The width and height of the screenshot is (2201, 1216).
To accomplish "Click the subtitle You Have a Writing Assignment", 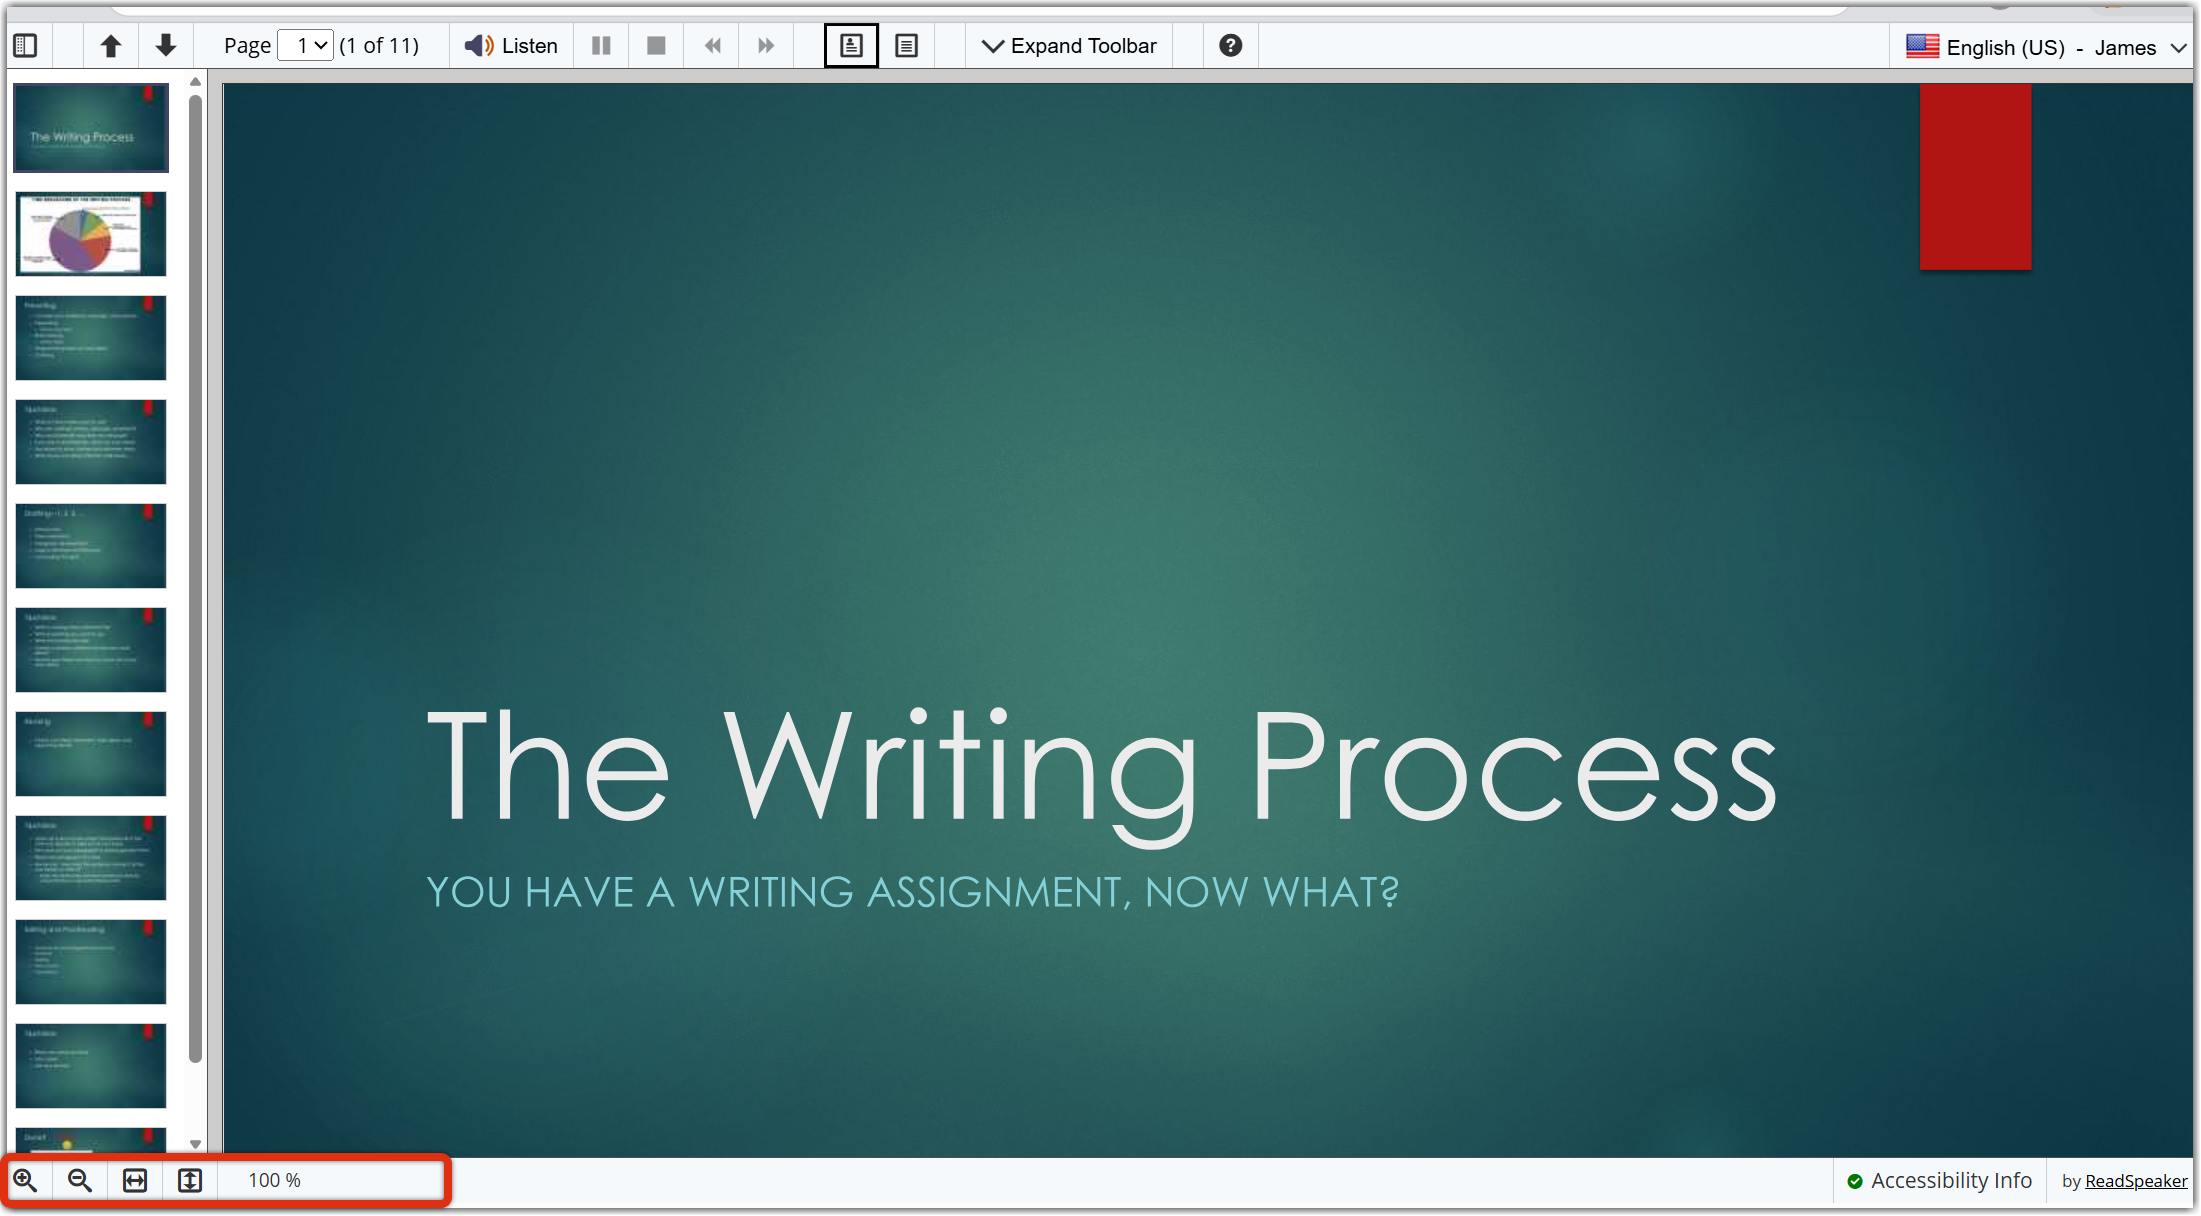I will pos(913,892).
